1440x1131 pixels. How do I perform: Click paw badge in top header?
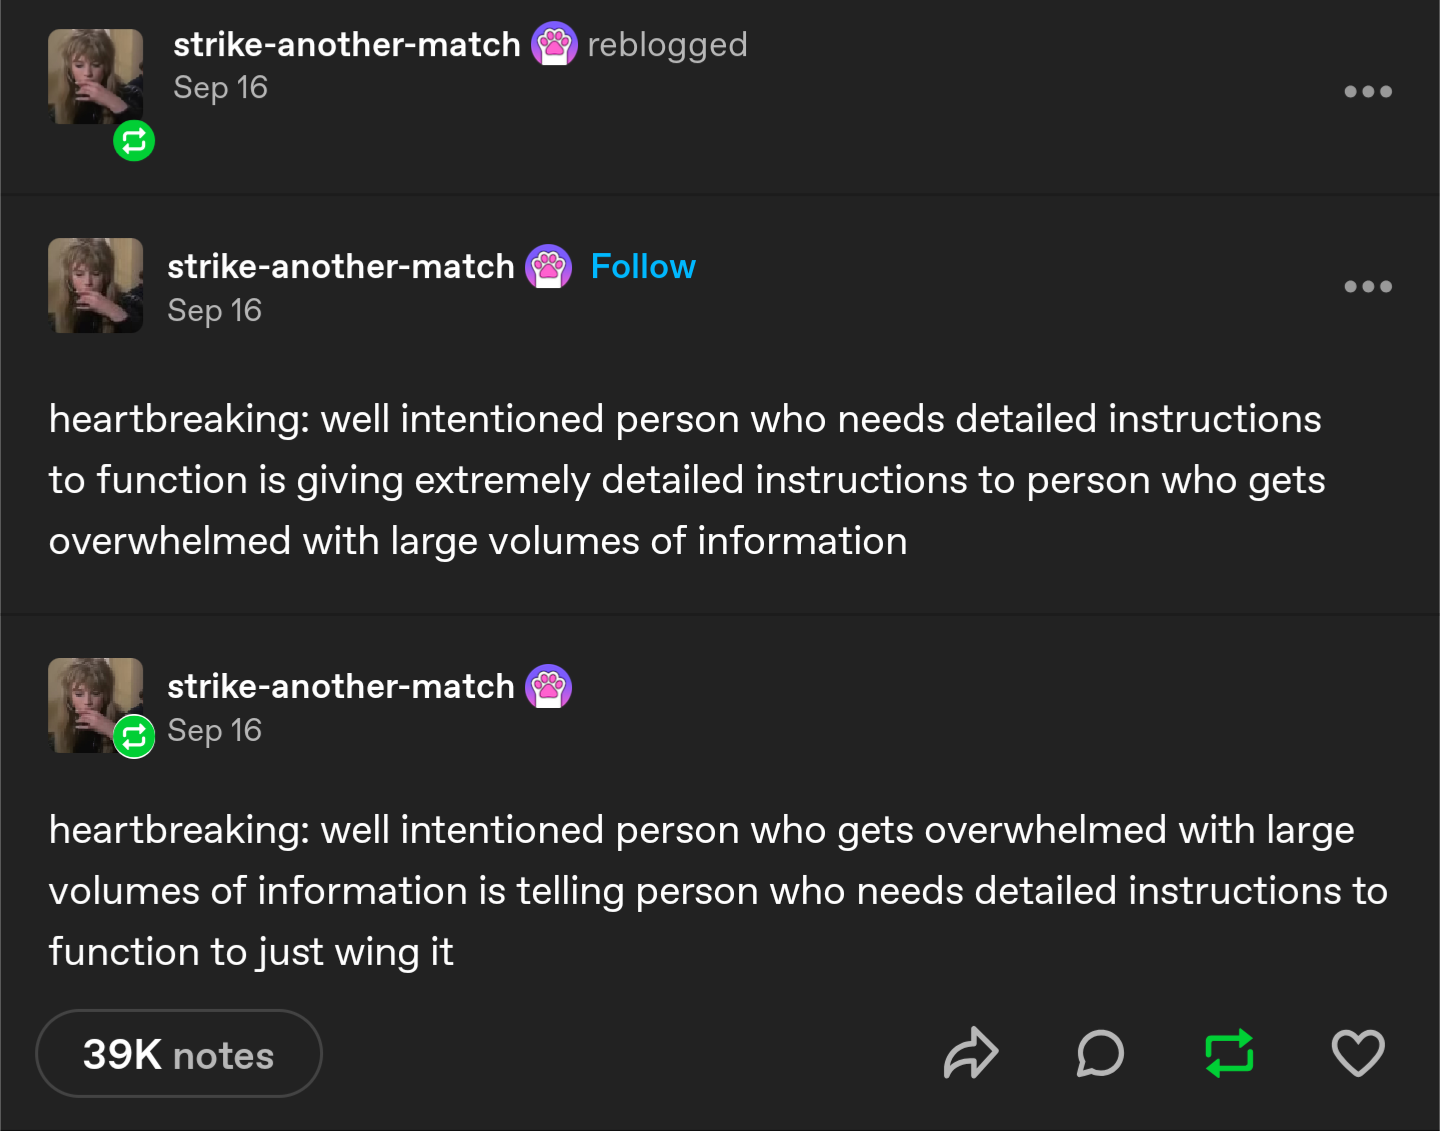(554, 44)
